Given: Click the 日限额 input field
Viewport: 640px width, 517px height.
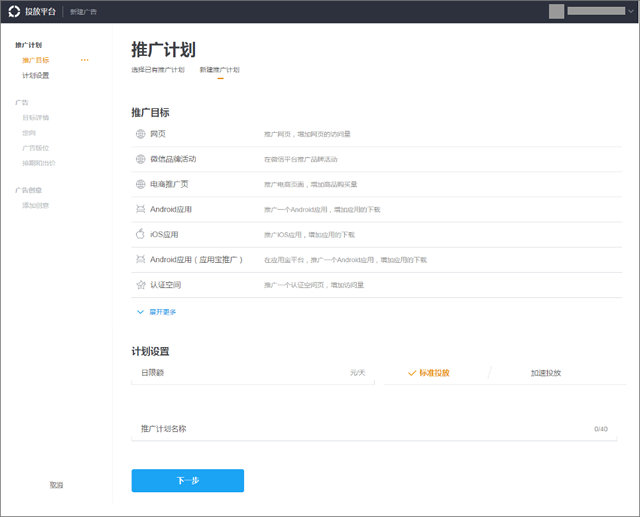Looking at the screenshot, I should pos(250,373).
